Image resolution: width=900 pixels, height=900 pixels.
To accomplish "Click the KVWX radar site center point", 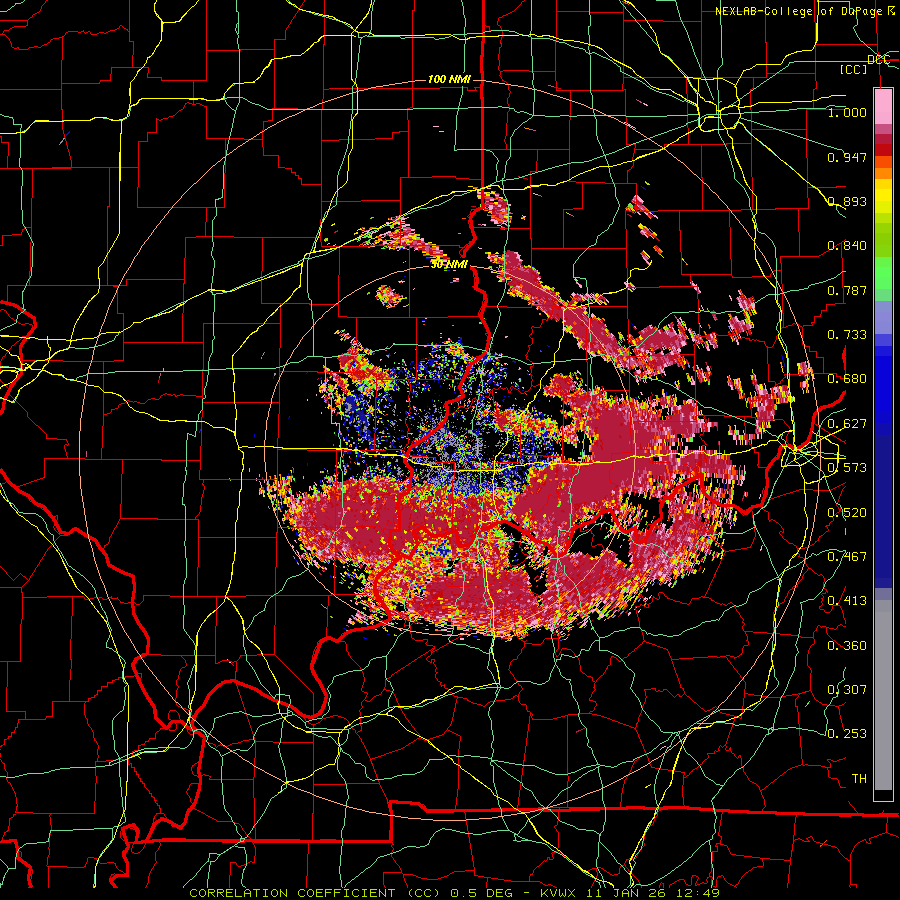I will 451,448.
